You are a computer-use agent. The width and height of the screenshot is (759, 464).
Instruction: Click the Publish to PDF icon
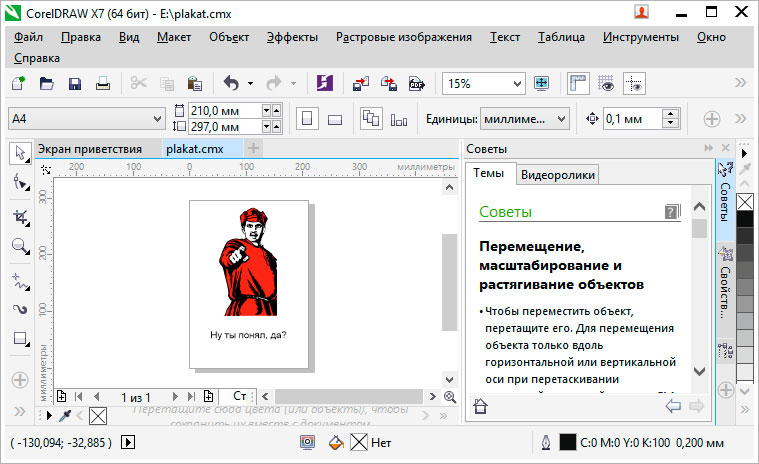(416, 84)
